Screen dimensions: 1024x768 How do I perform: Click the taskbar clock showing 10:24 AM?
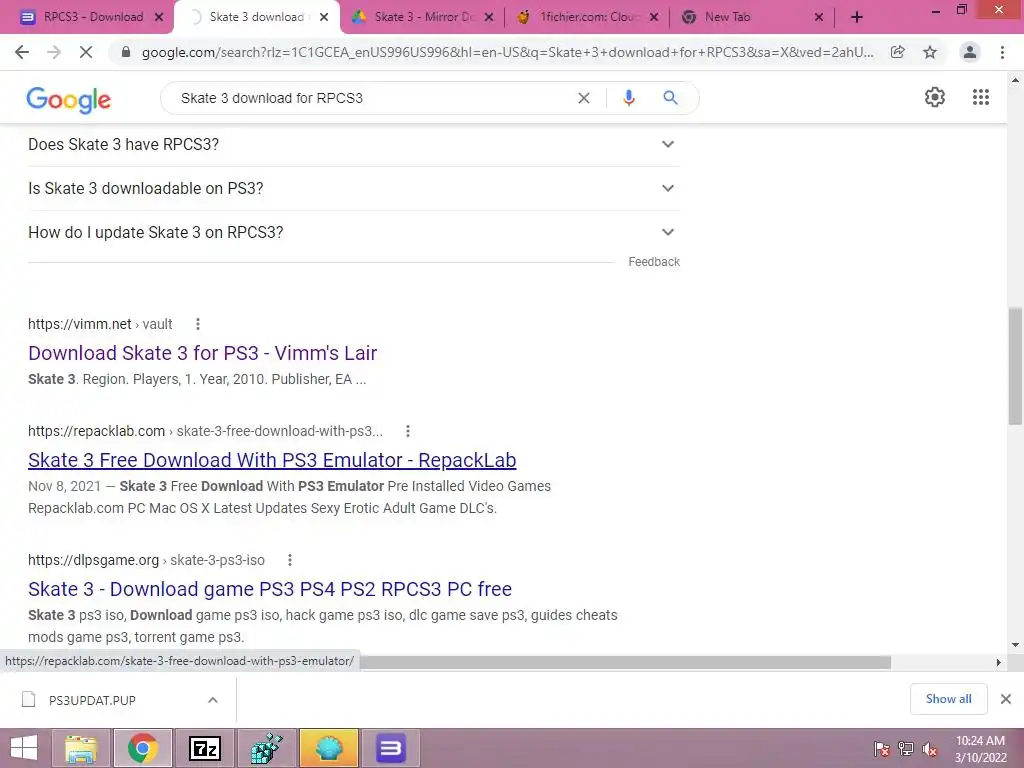click(x=980, y=749)
